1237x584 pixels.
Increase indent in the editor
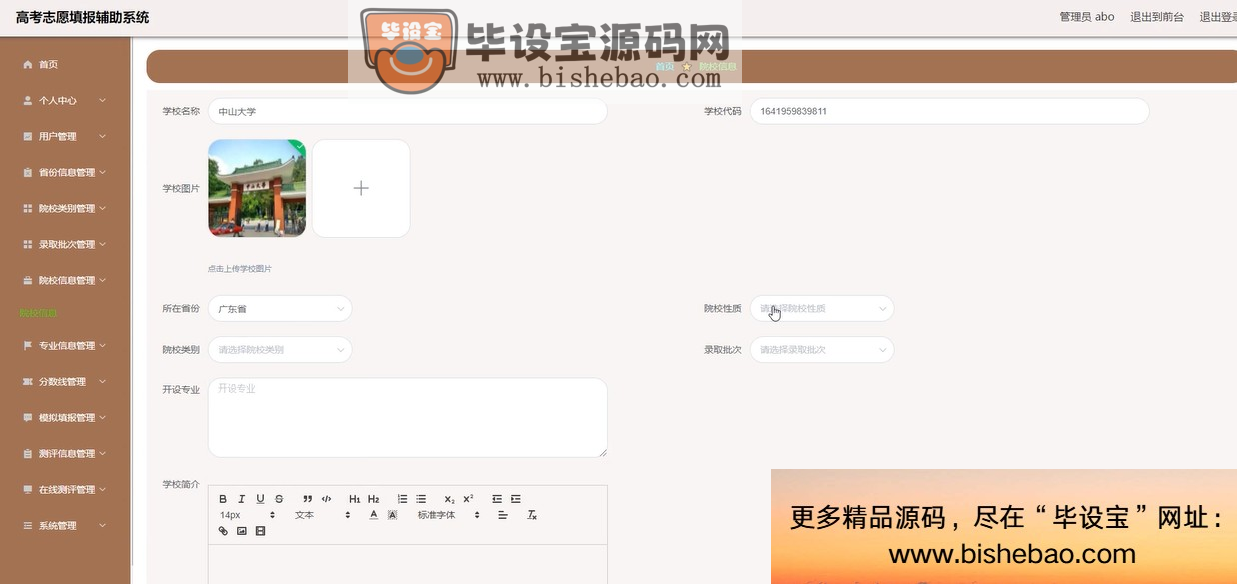tap(515, 499)
